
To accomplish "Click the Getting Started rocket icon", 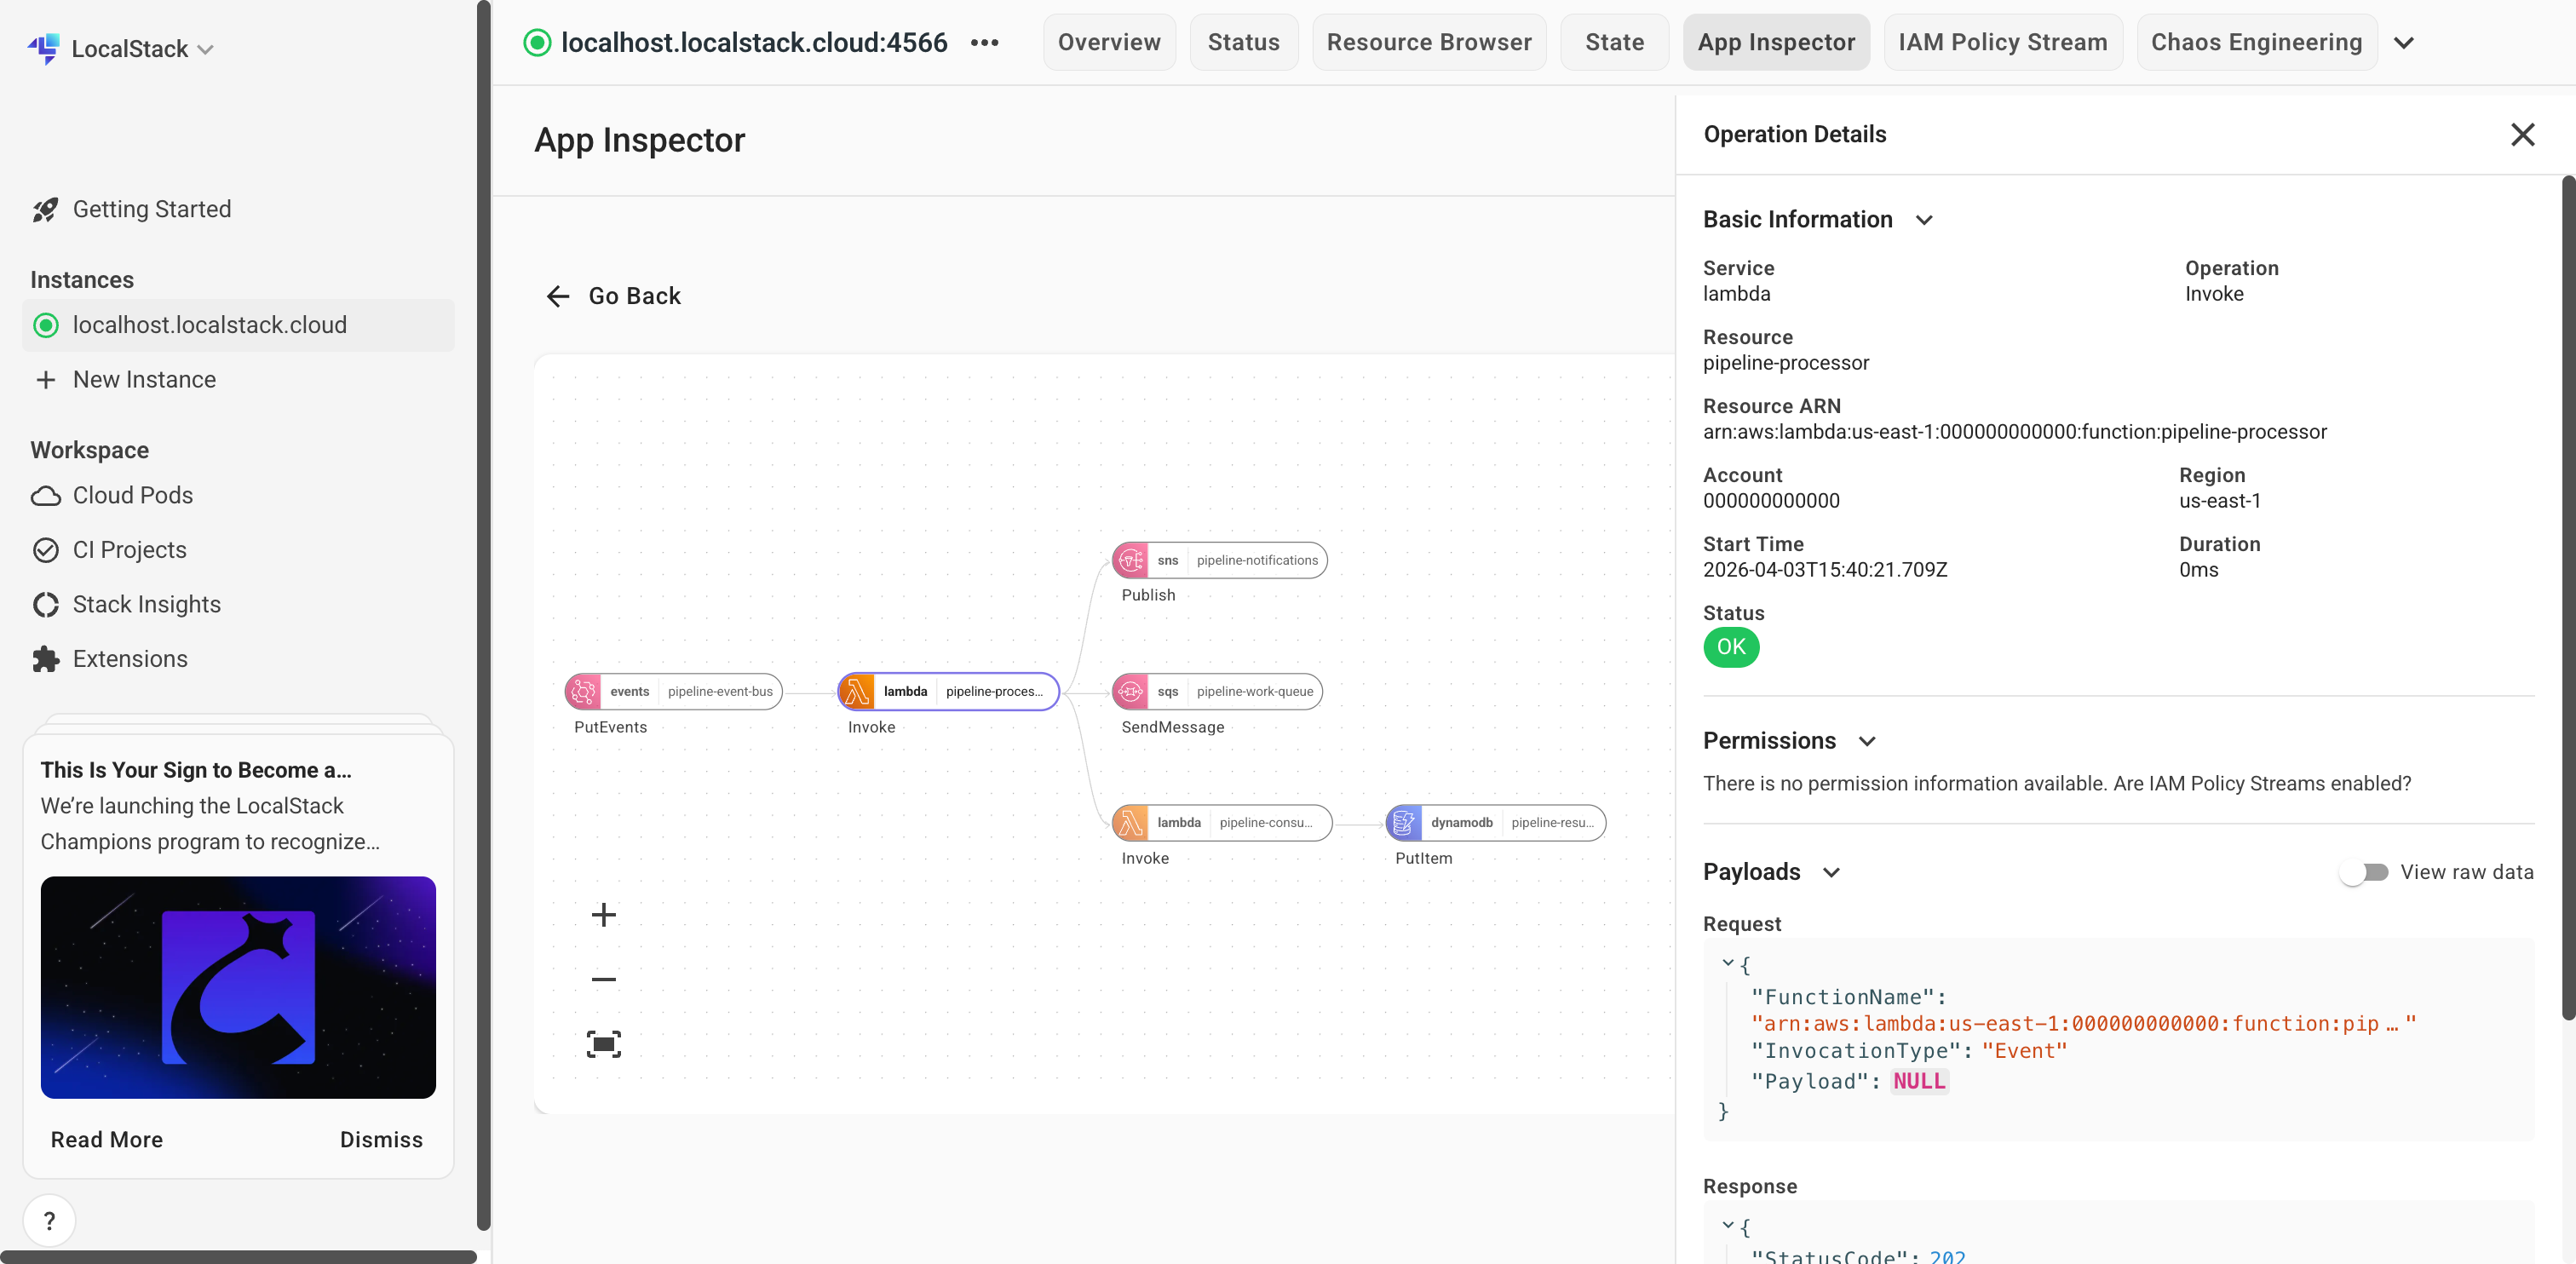I will tap(46, 209).
